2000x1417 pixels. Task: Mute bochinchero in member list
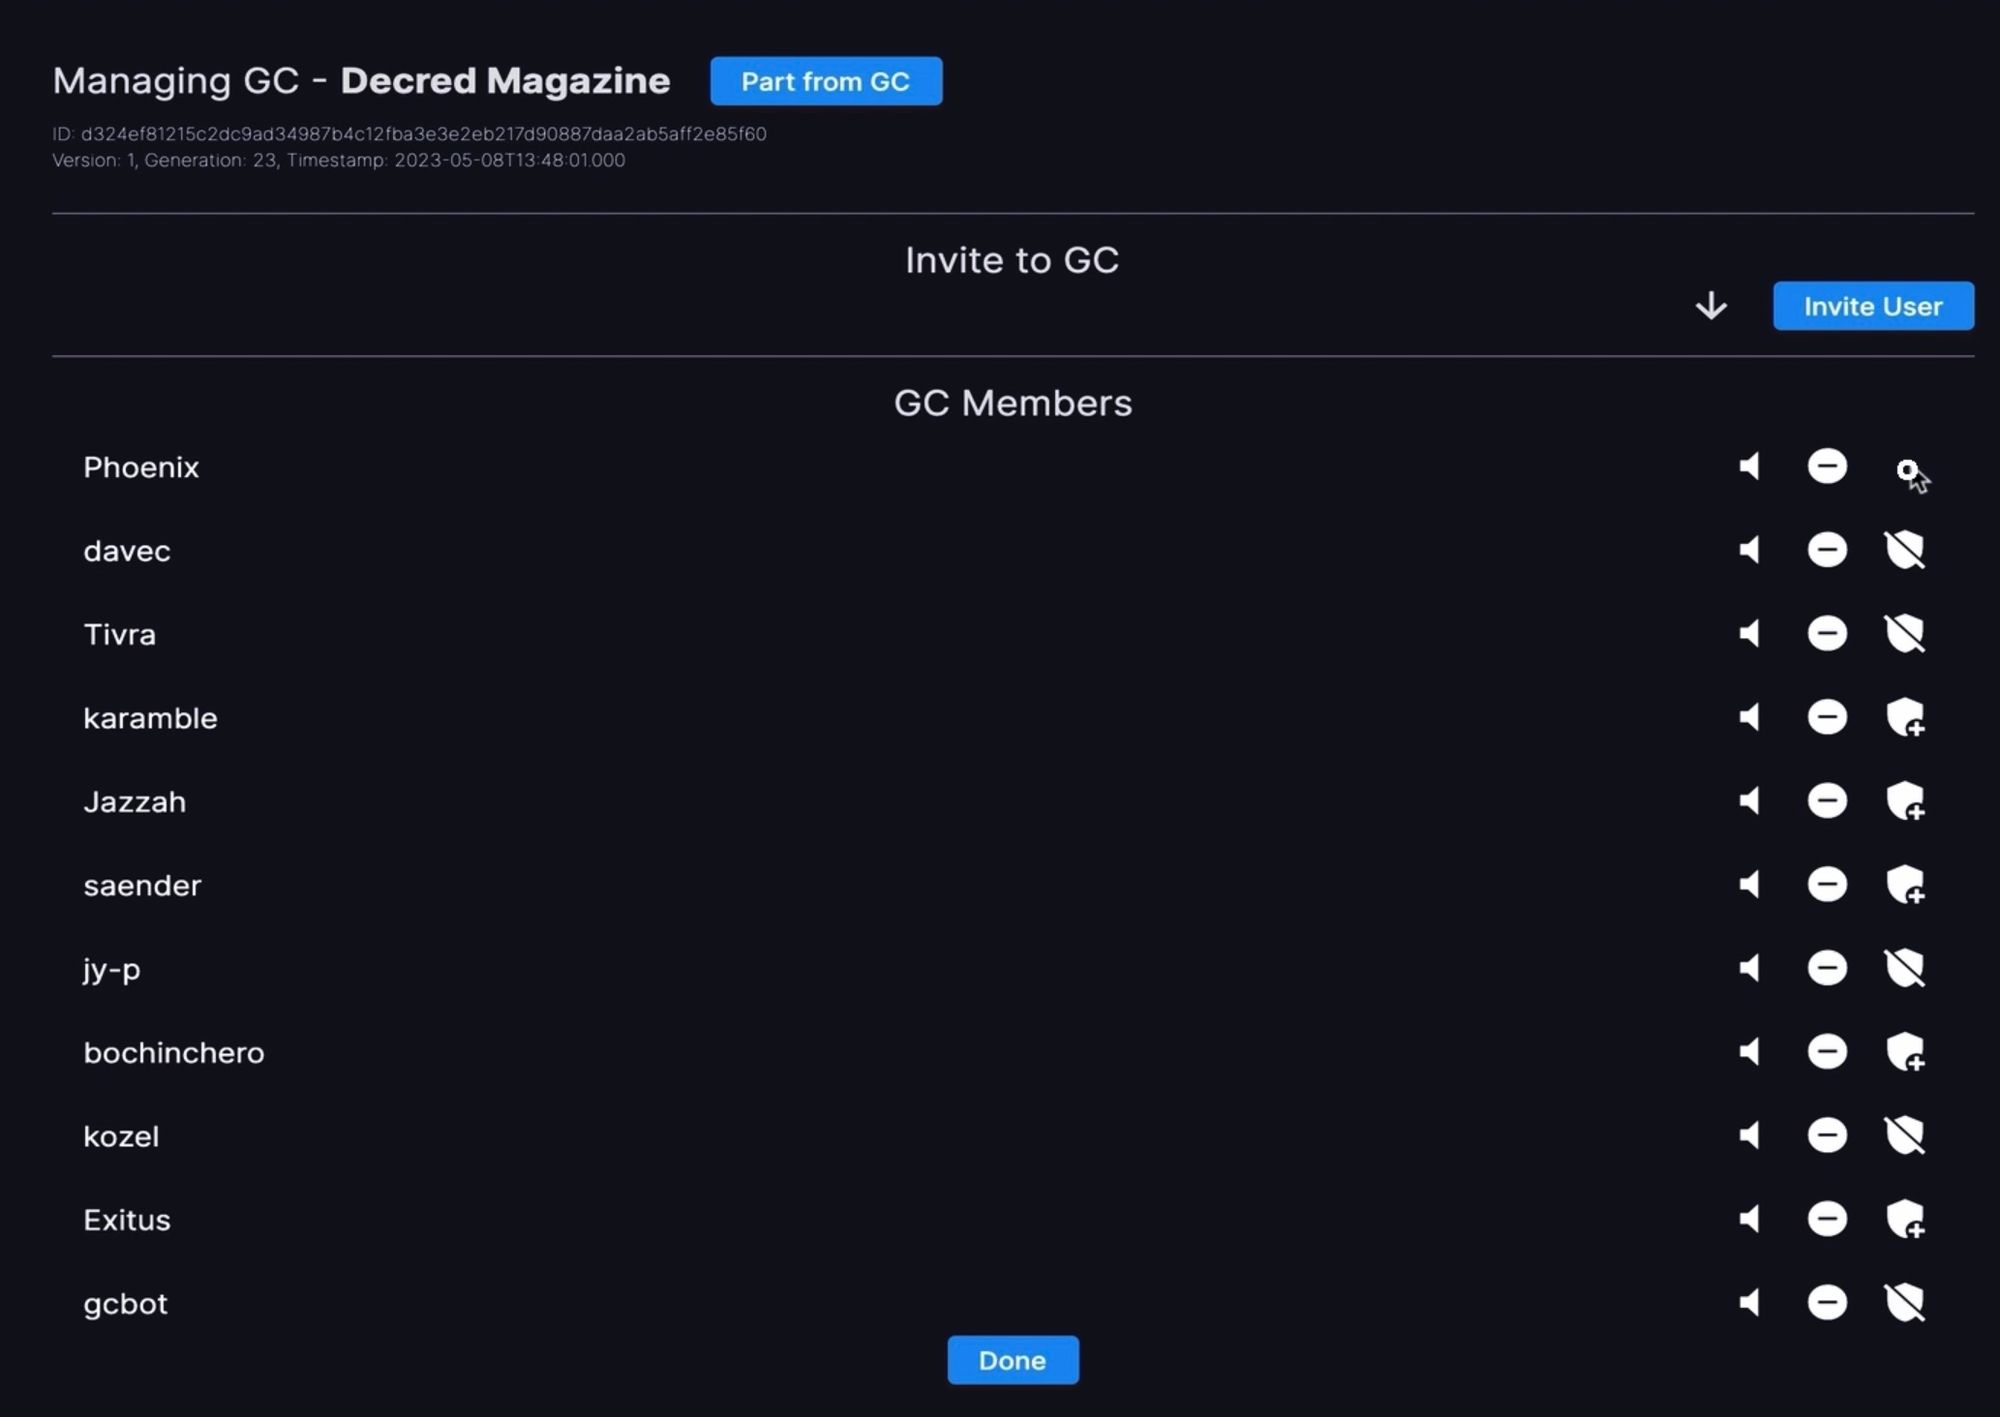pos(1749,1052)
